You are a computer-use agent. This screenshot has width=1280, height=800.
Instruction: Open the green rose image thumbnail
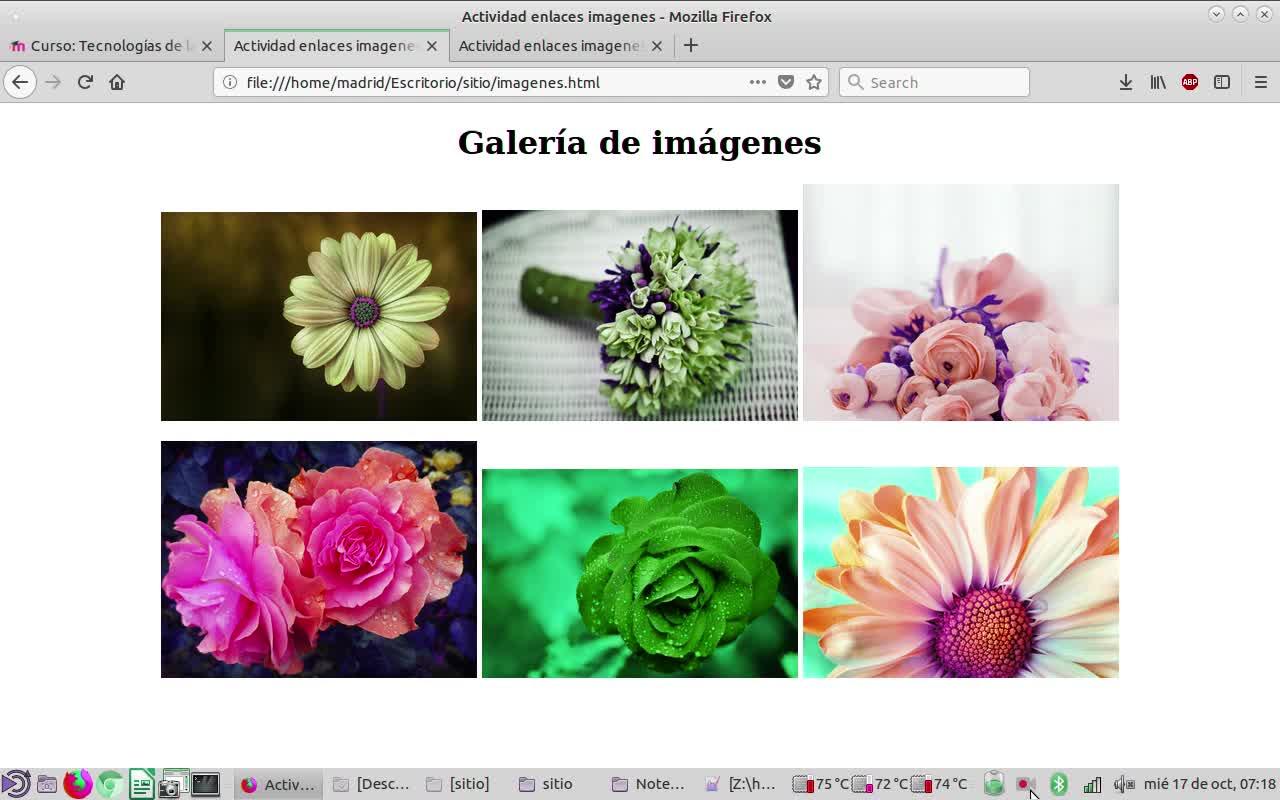tap(640, 573)
